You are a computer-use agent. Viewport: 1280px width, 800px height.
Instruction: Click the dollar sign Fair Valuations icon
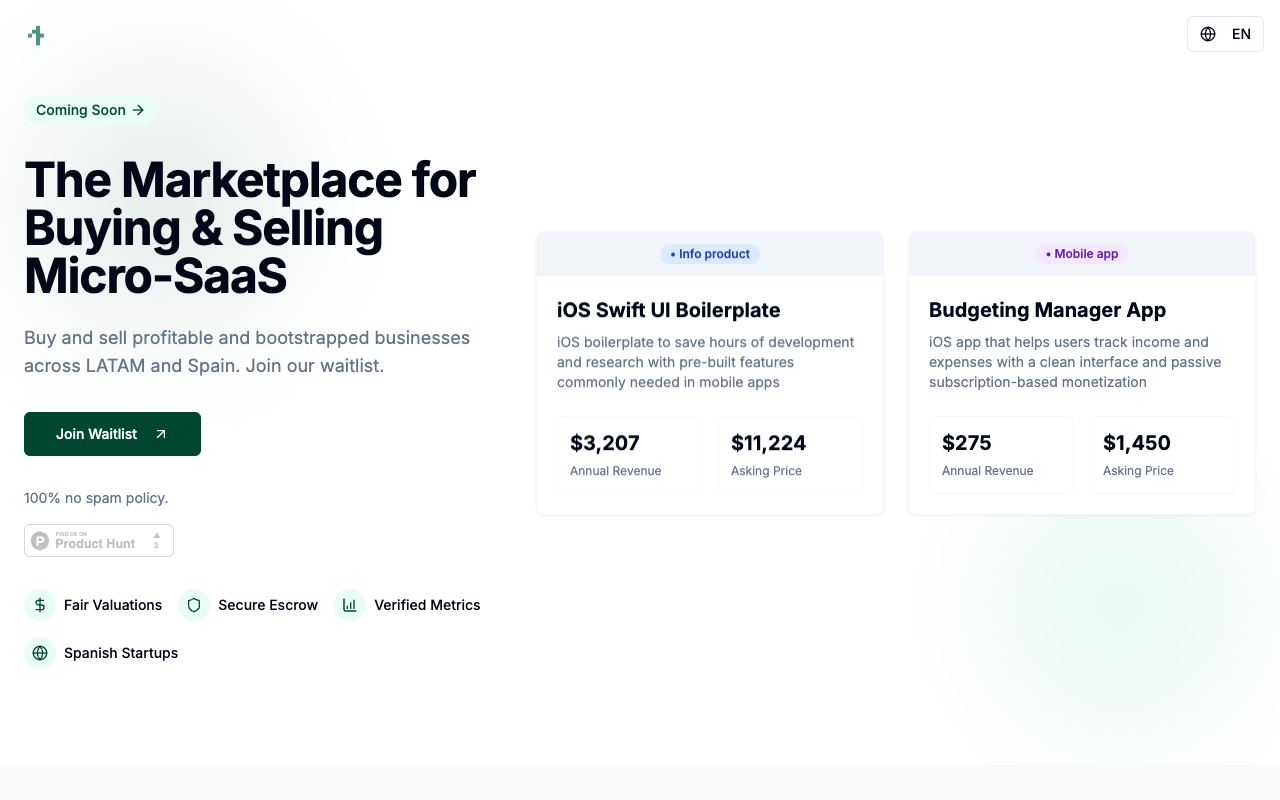click(40, 605)
